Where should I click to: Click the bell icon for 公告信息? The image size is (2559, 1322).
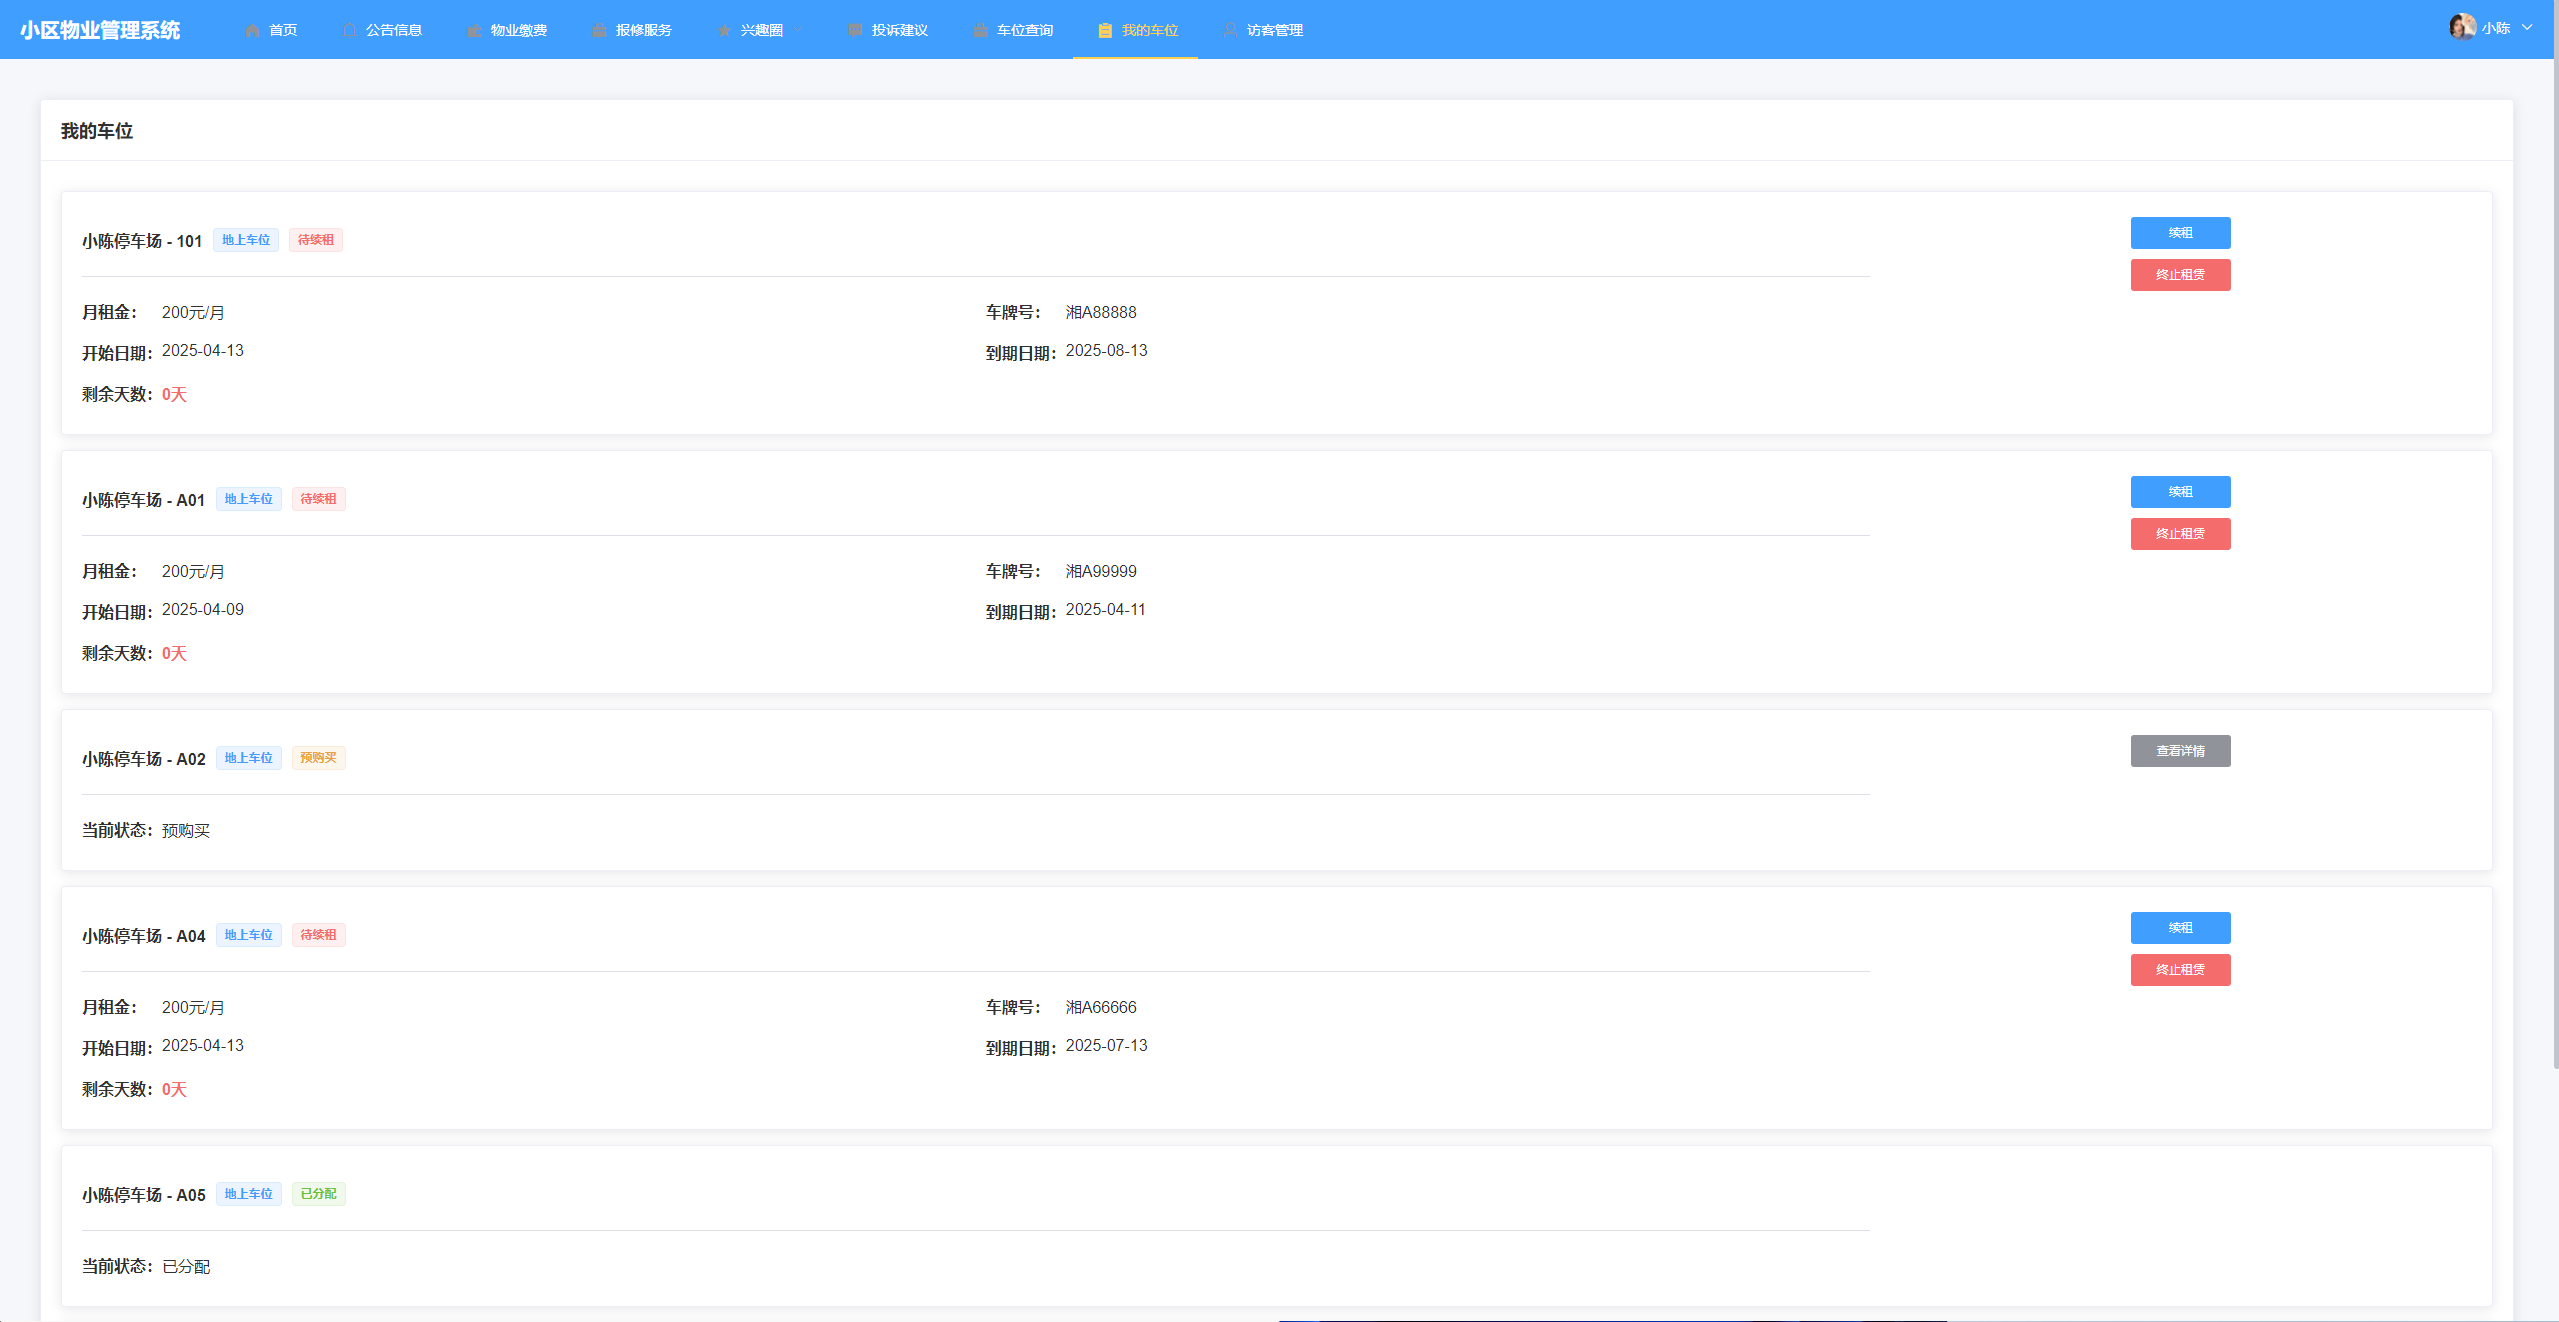click(x=349, y=30)
